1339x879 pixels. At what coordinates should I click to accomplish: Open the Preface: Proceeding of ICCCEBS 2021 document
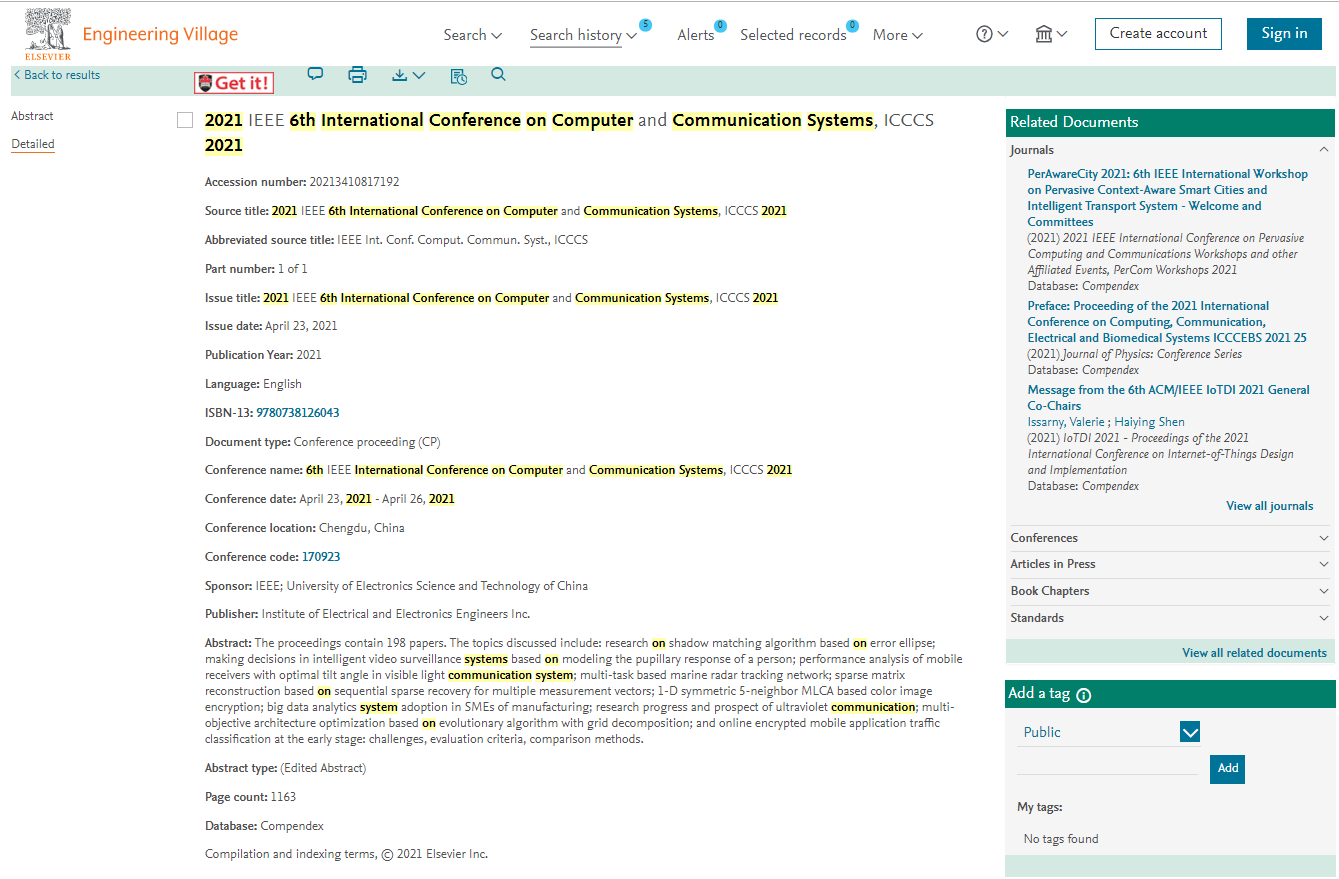pos(1167,322)
